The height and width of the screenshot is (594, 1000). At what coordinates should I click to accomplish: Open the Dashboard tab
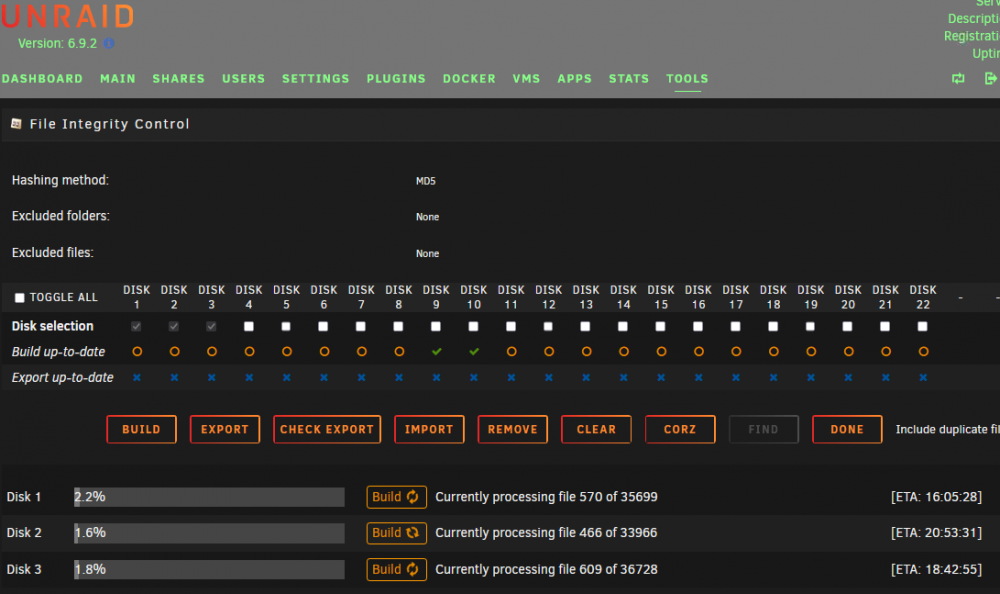42,78
